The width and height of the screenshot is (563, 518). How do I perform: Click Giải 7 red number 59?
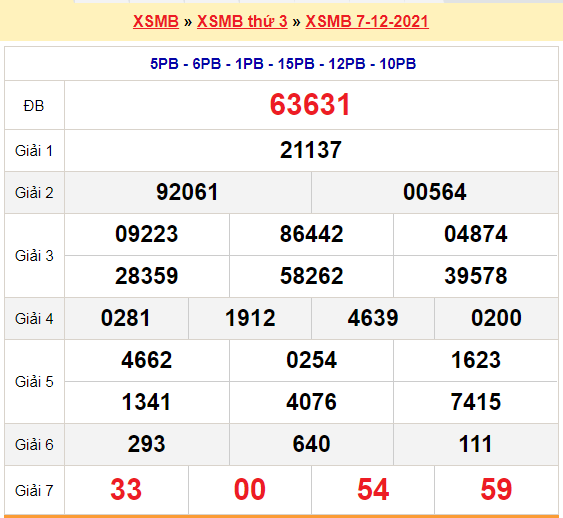(496, 489)
